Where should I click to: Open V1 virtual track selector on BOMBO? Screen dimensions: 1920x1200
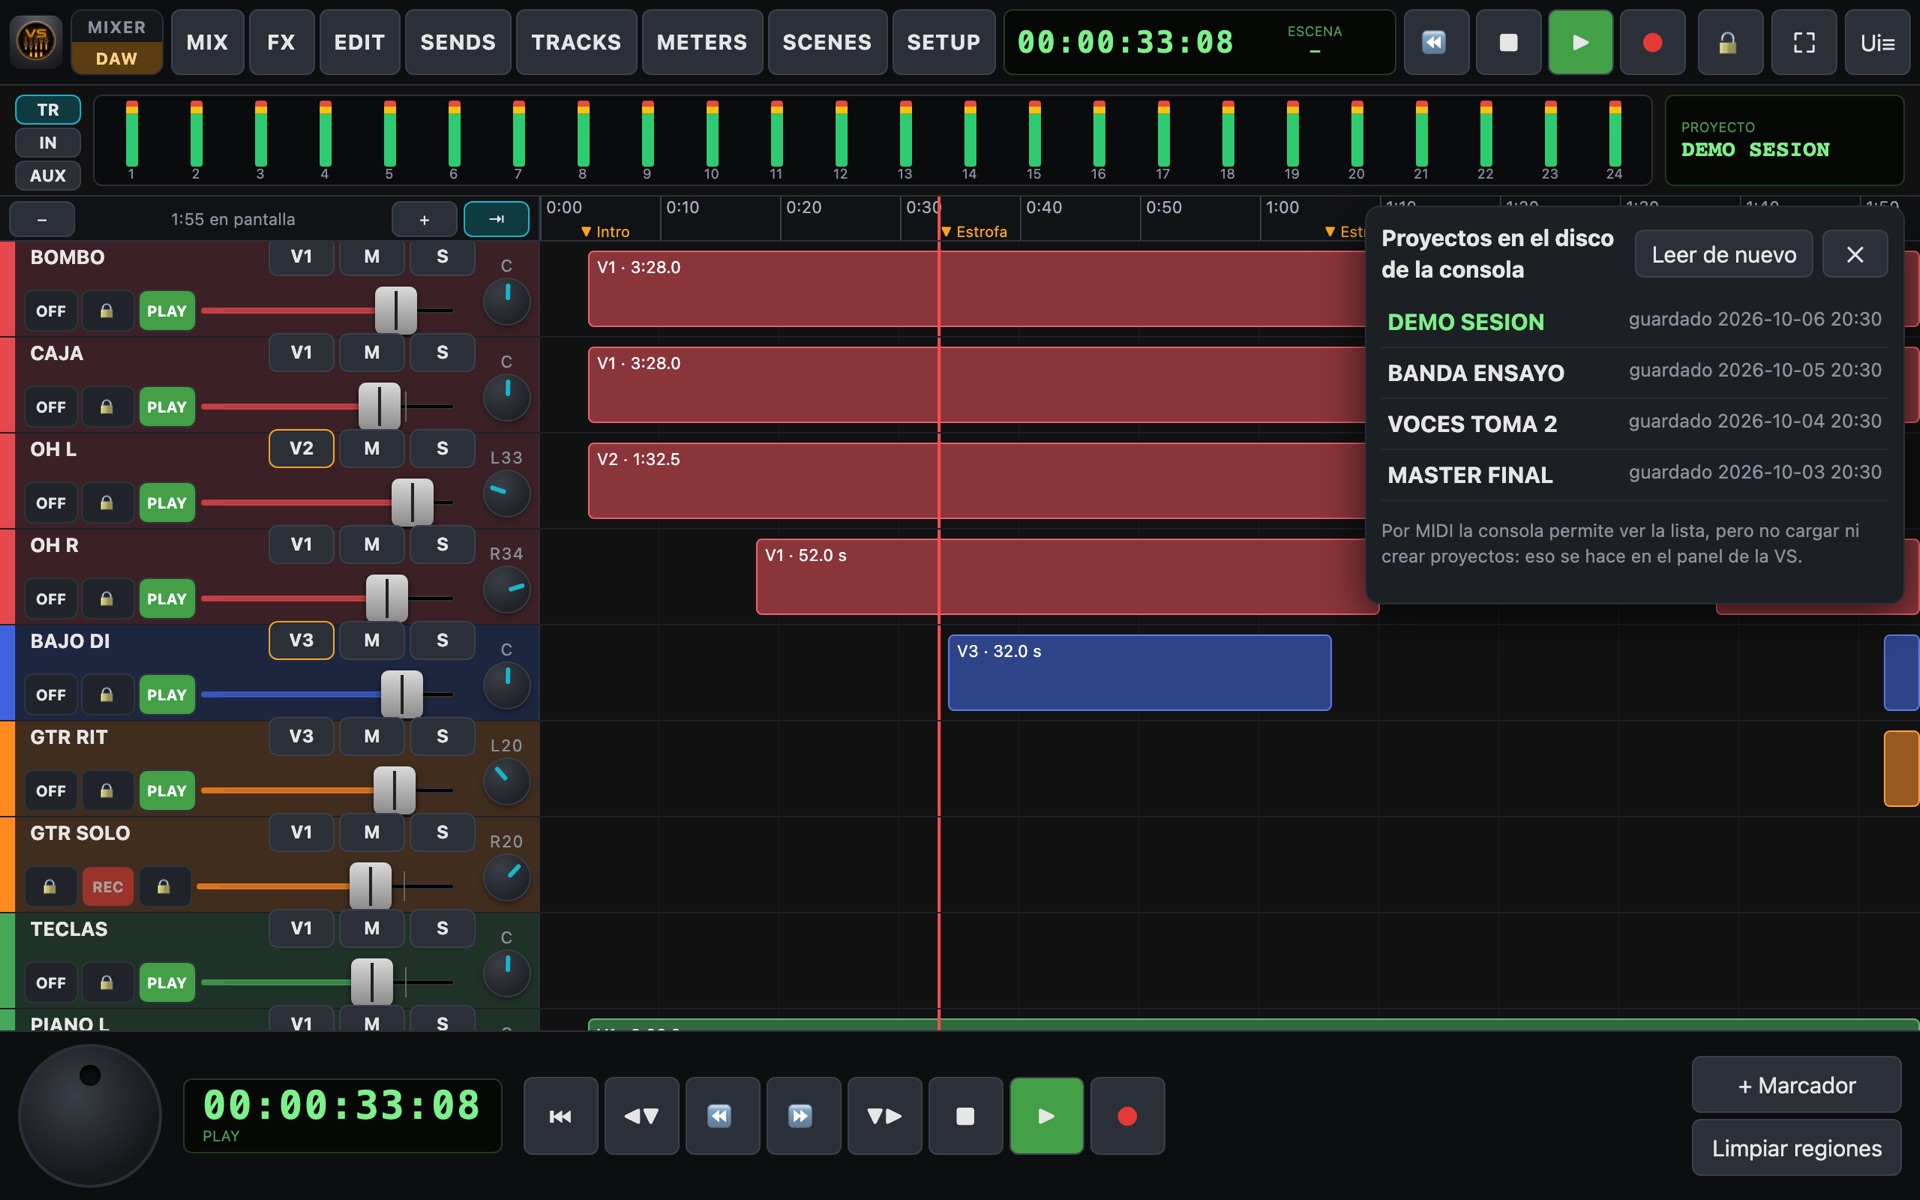click(x=301, y=257)
